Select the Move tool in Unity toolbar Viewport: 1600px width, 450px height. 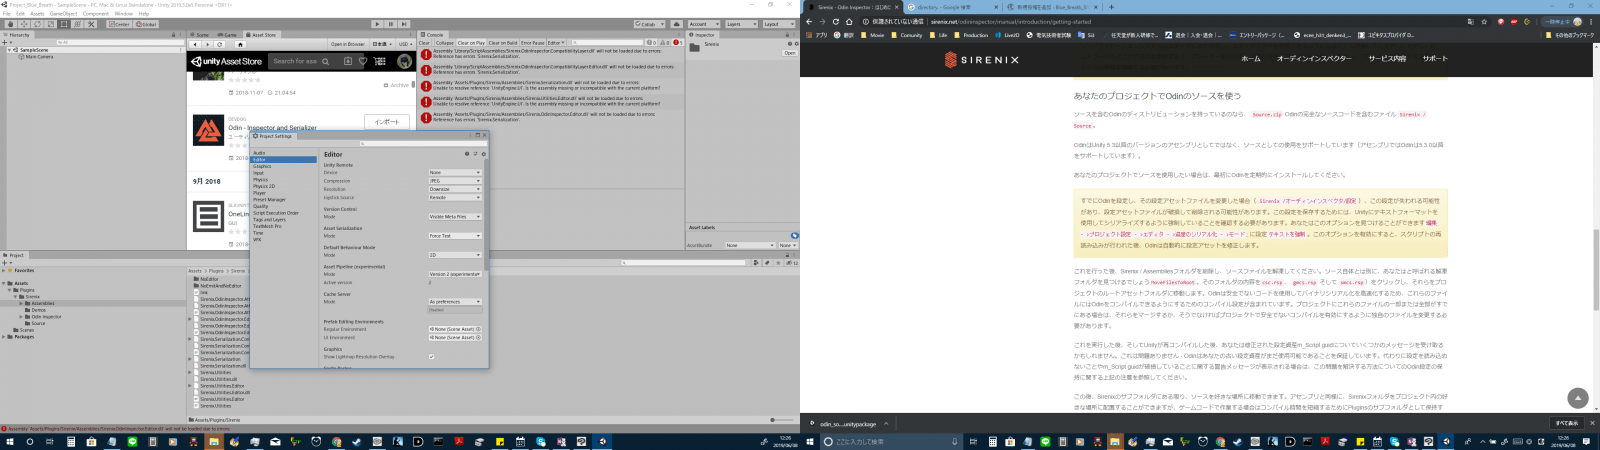pyautogui.click(x=24, y=24)
